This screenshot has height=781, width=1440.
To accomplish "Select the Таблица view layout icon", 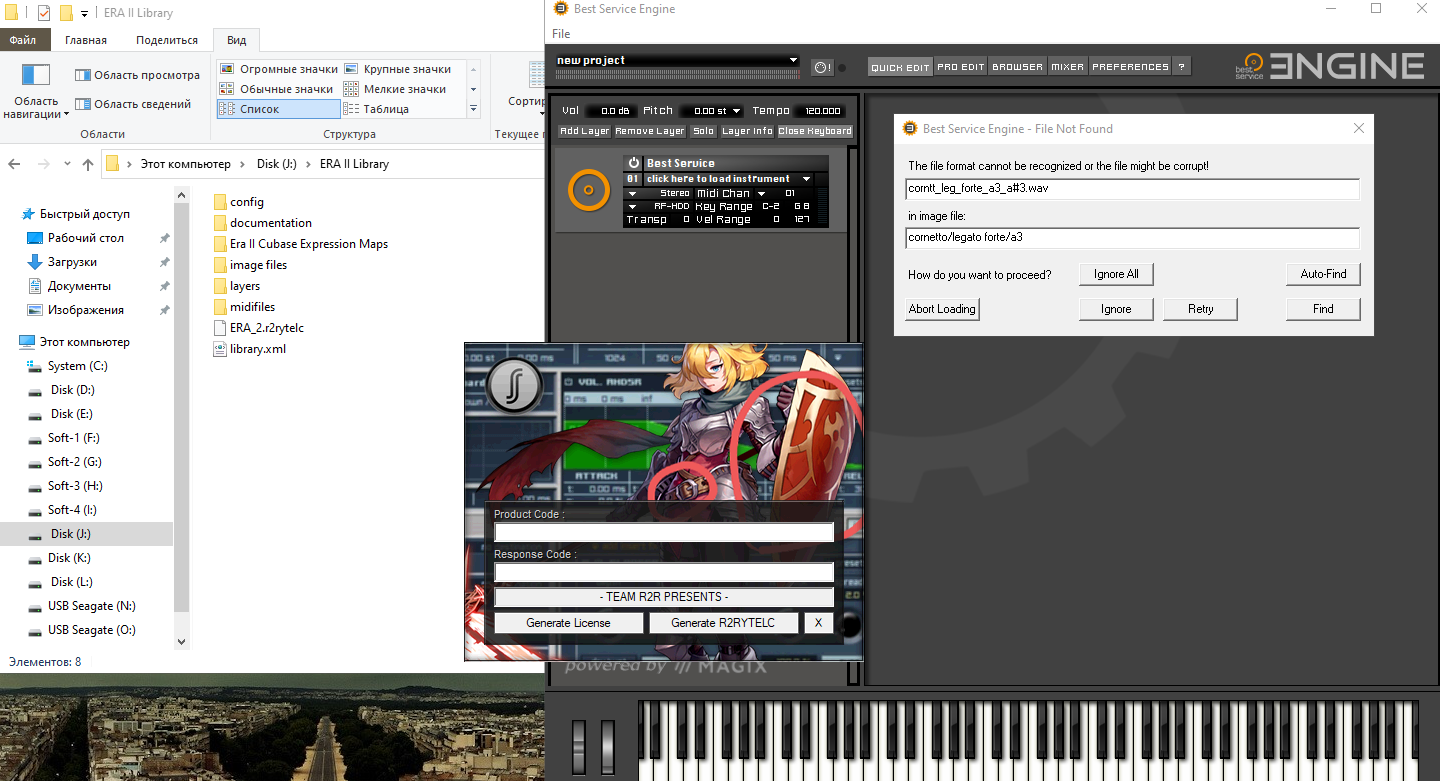I will click(x=350, y=109).
